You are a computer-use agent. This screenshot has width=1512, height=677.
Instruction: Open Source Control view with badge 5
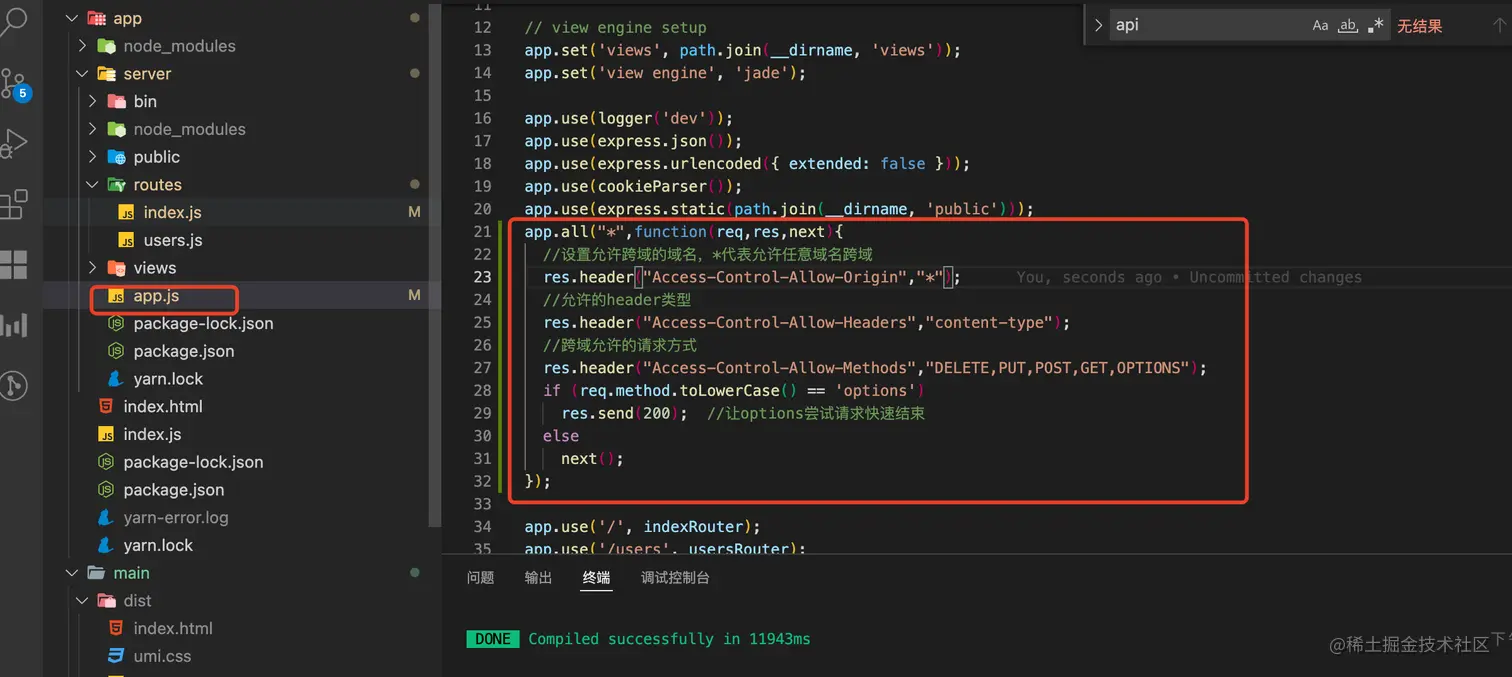14,84
